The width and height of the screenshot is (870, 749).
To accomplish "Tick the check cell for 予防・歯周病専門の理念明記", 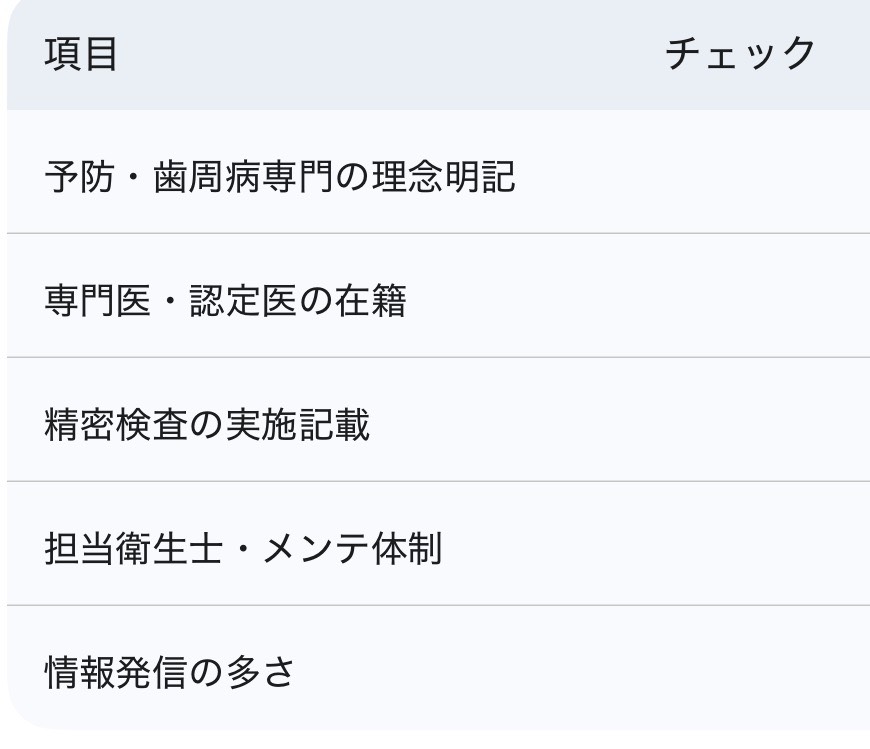I will [x=740, y=177].
